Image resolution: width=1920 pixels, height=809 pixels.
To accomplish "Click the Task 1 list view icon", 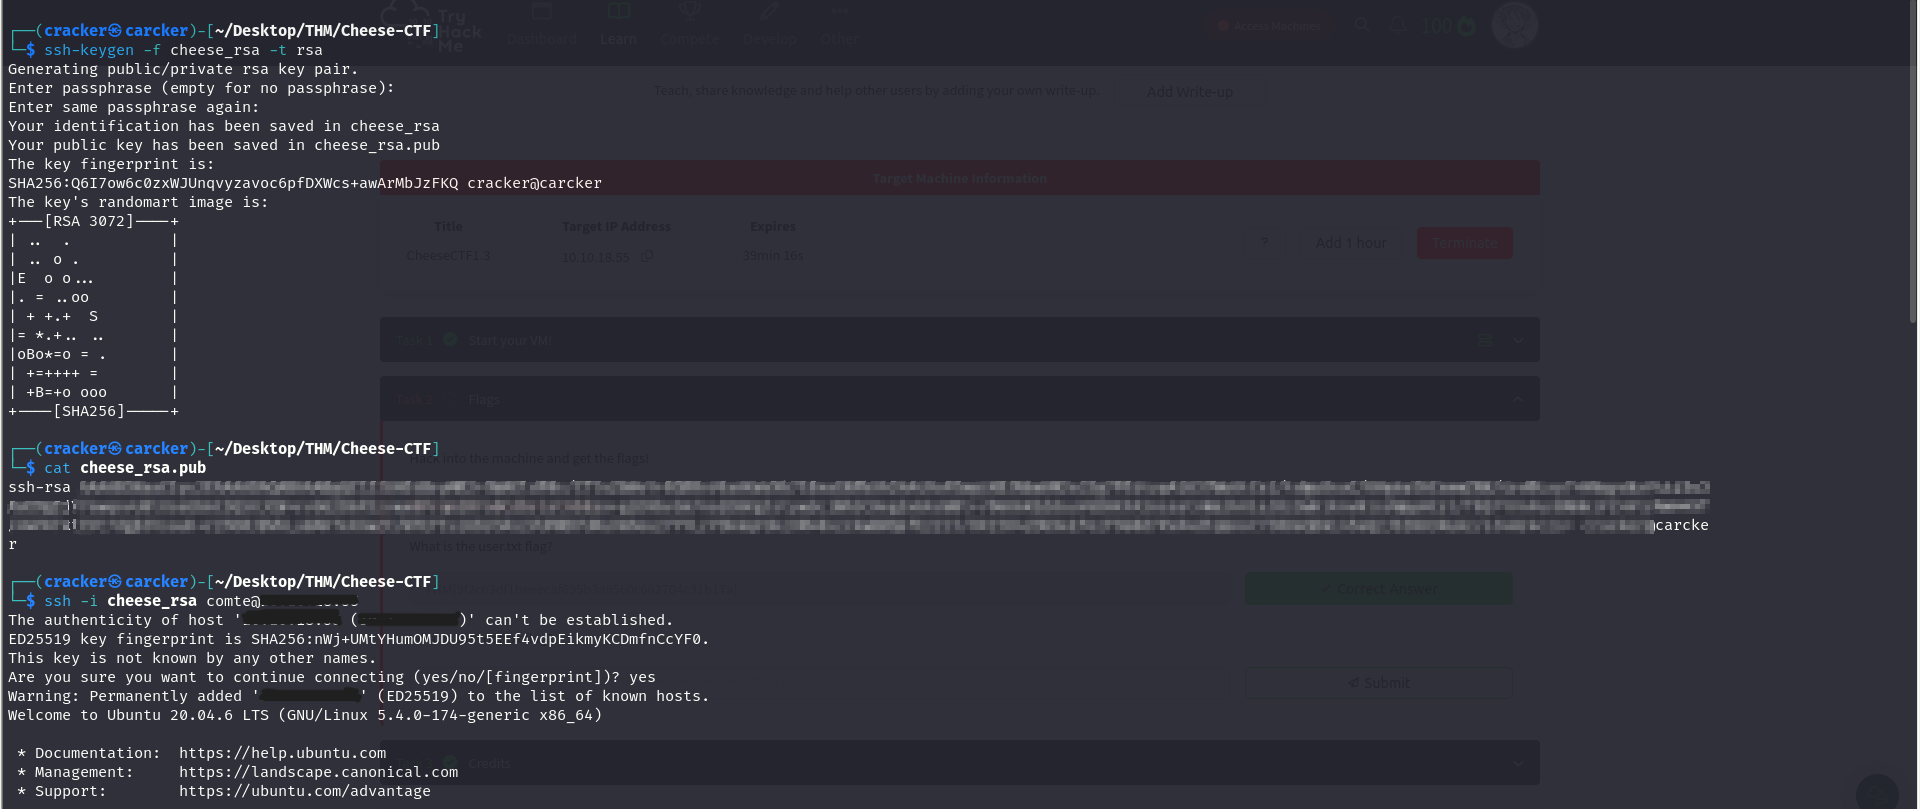I will pyautogui.click(x=1485, y=341).
